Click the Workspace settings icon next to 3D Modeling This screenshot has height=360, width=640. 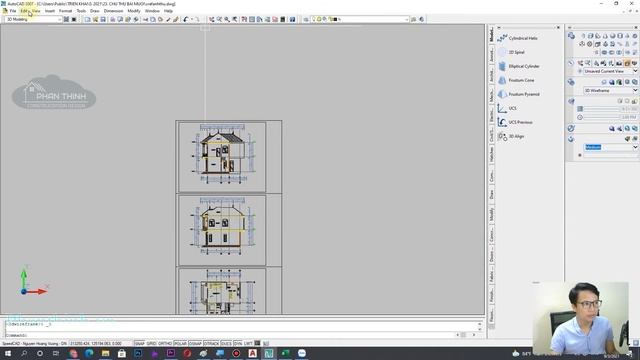[x=66, y=19]
